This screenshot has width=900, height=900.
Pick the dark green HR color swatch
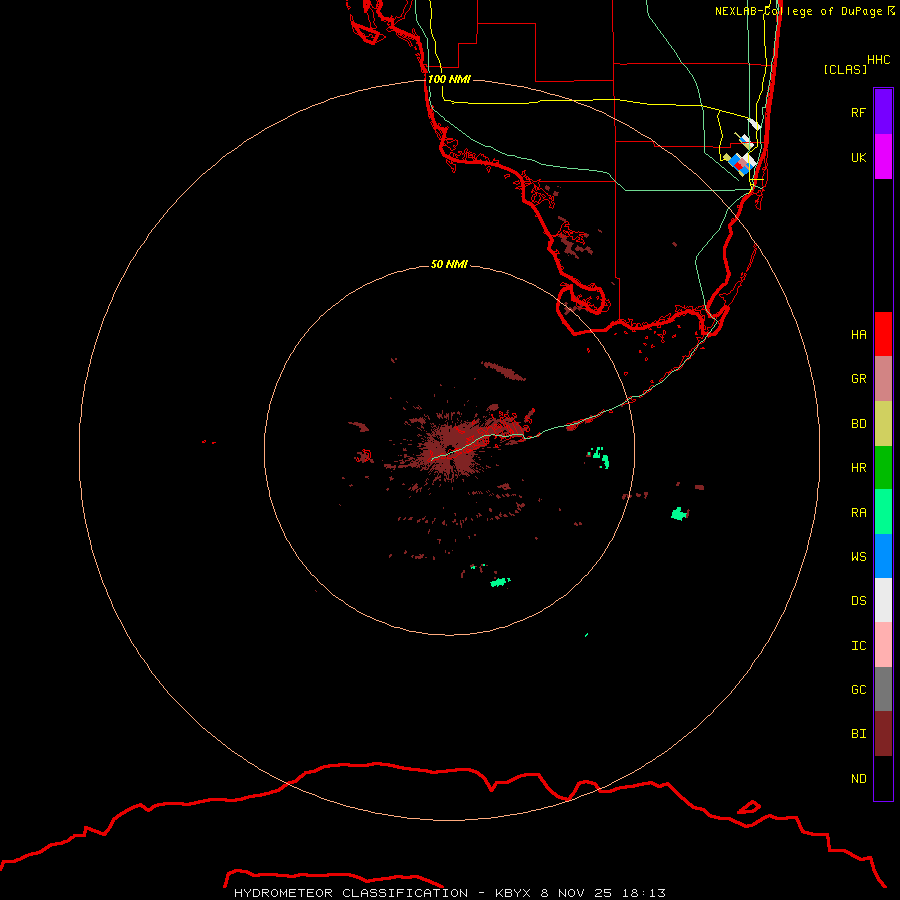(883, 468)
